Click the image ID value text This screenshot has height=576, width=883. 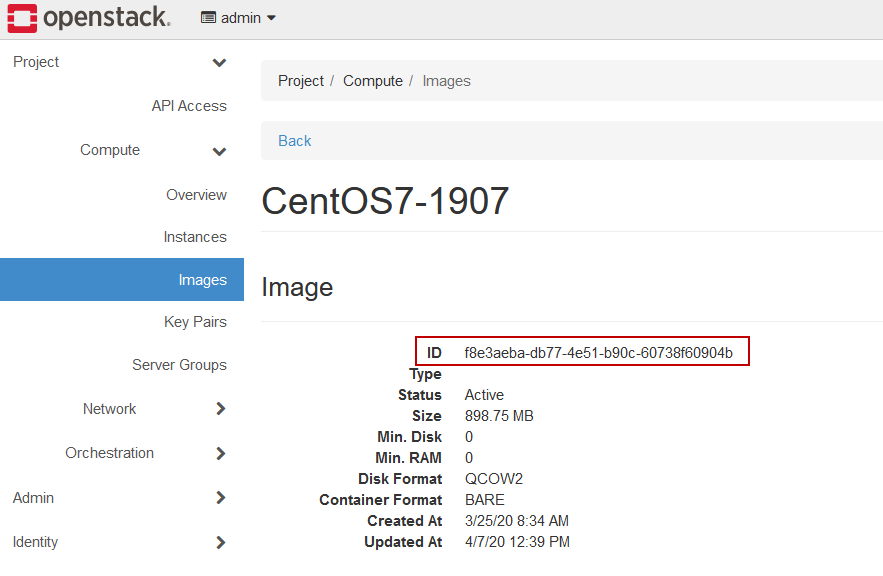598,353
